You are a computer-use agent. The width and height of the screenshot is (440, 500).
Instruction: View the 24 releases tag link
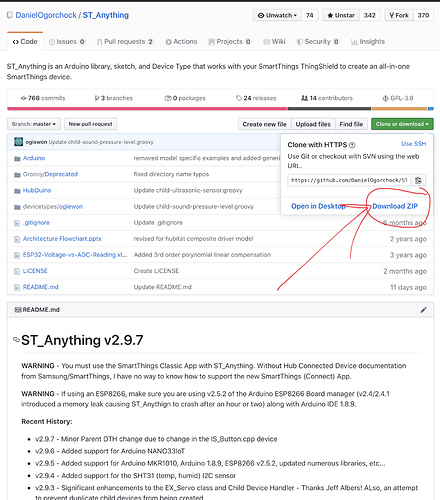256,98
